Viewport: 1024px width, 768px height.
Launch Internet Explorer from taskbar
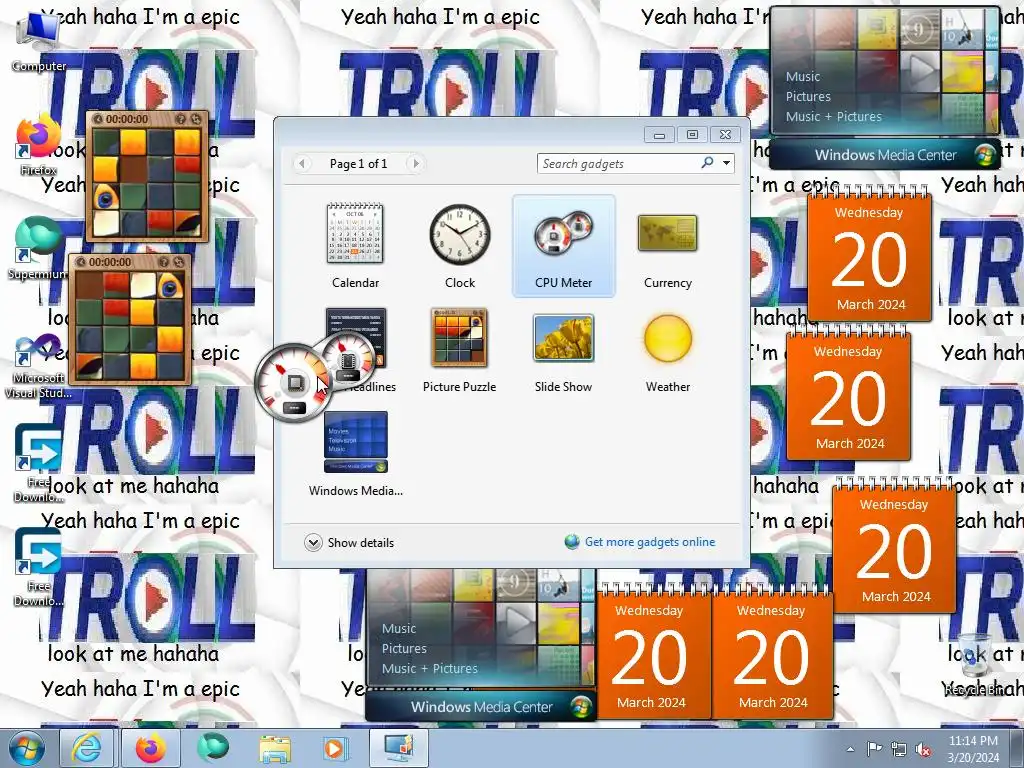click(87, 748)
